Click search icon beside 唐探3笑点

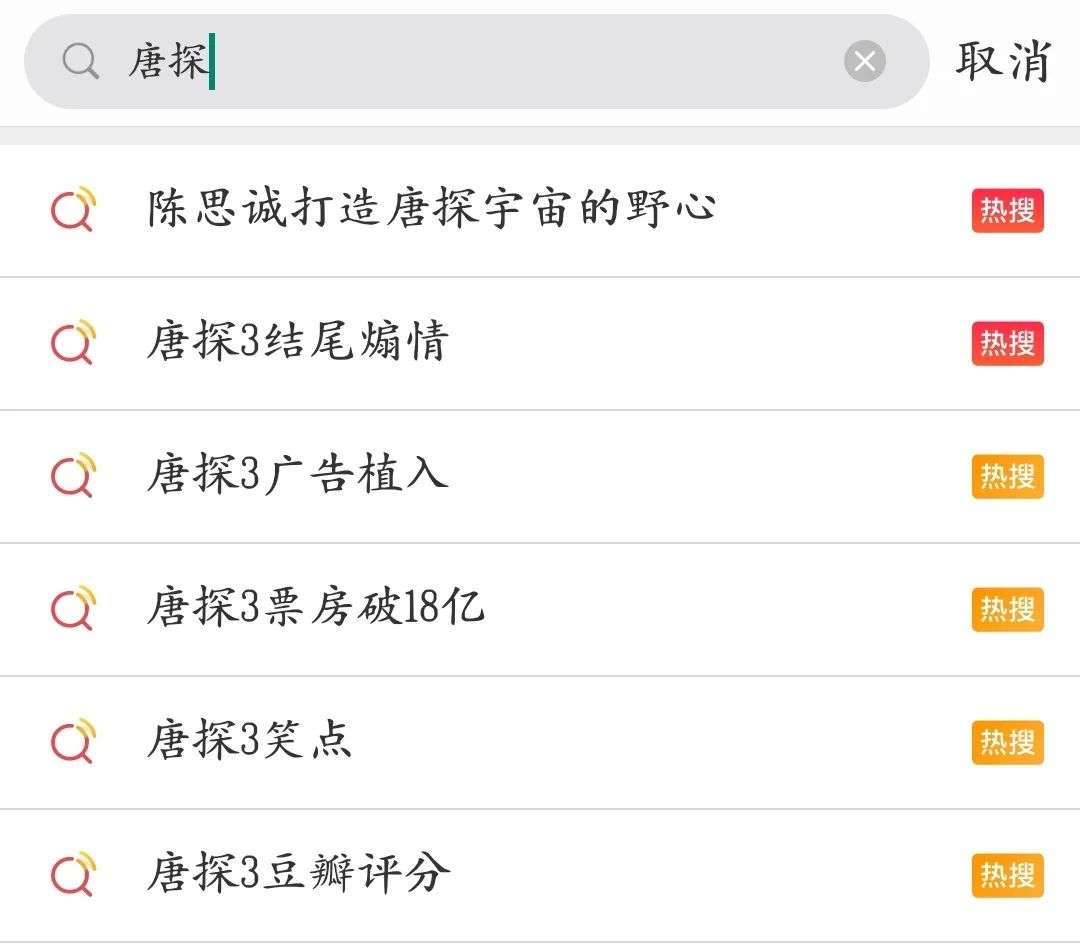[73, 741]
